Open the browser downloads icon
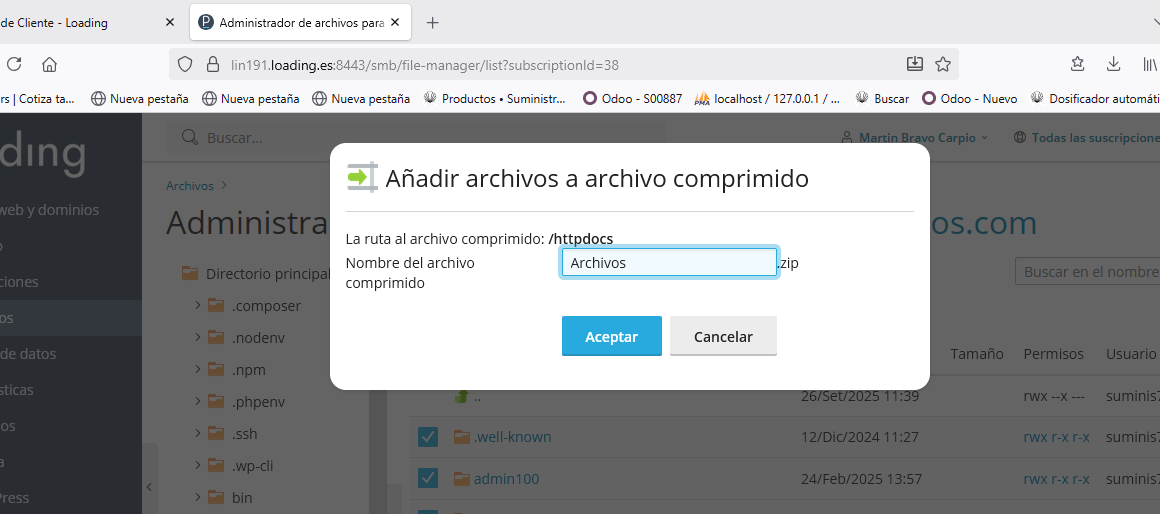1160x514 pixels. tap(1113, 64)
